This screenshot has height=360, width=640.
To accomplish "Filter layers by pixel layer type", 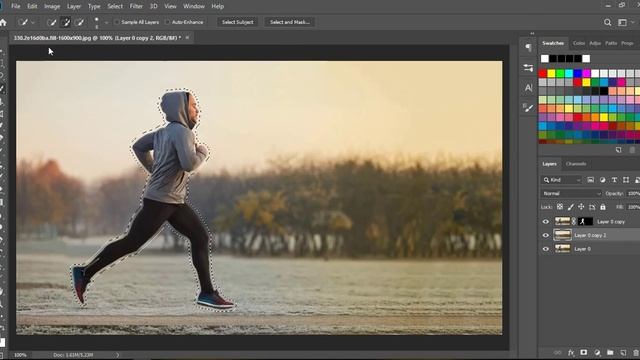I will click(x=590, y=180).
